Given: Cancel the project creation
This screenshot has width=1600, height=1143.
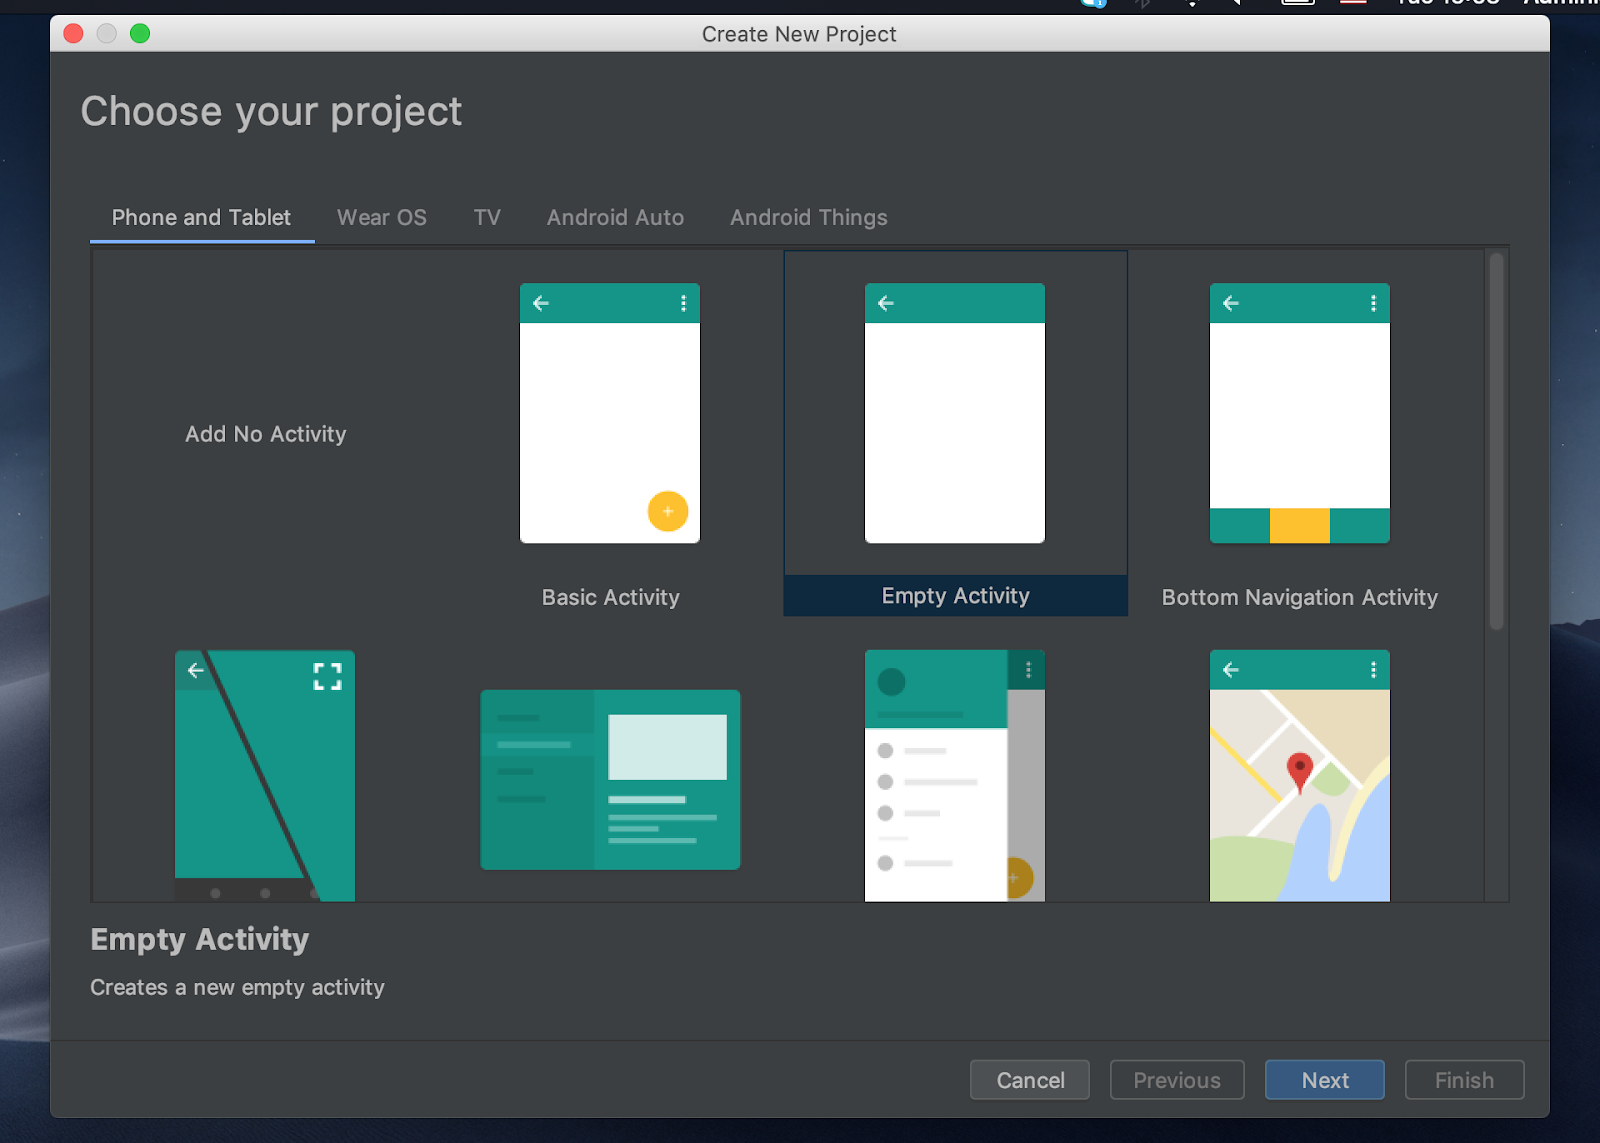Looking at the screenshot, I should [x=1029, y=1080].
